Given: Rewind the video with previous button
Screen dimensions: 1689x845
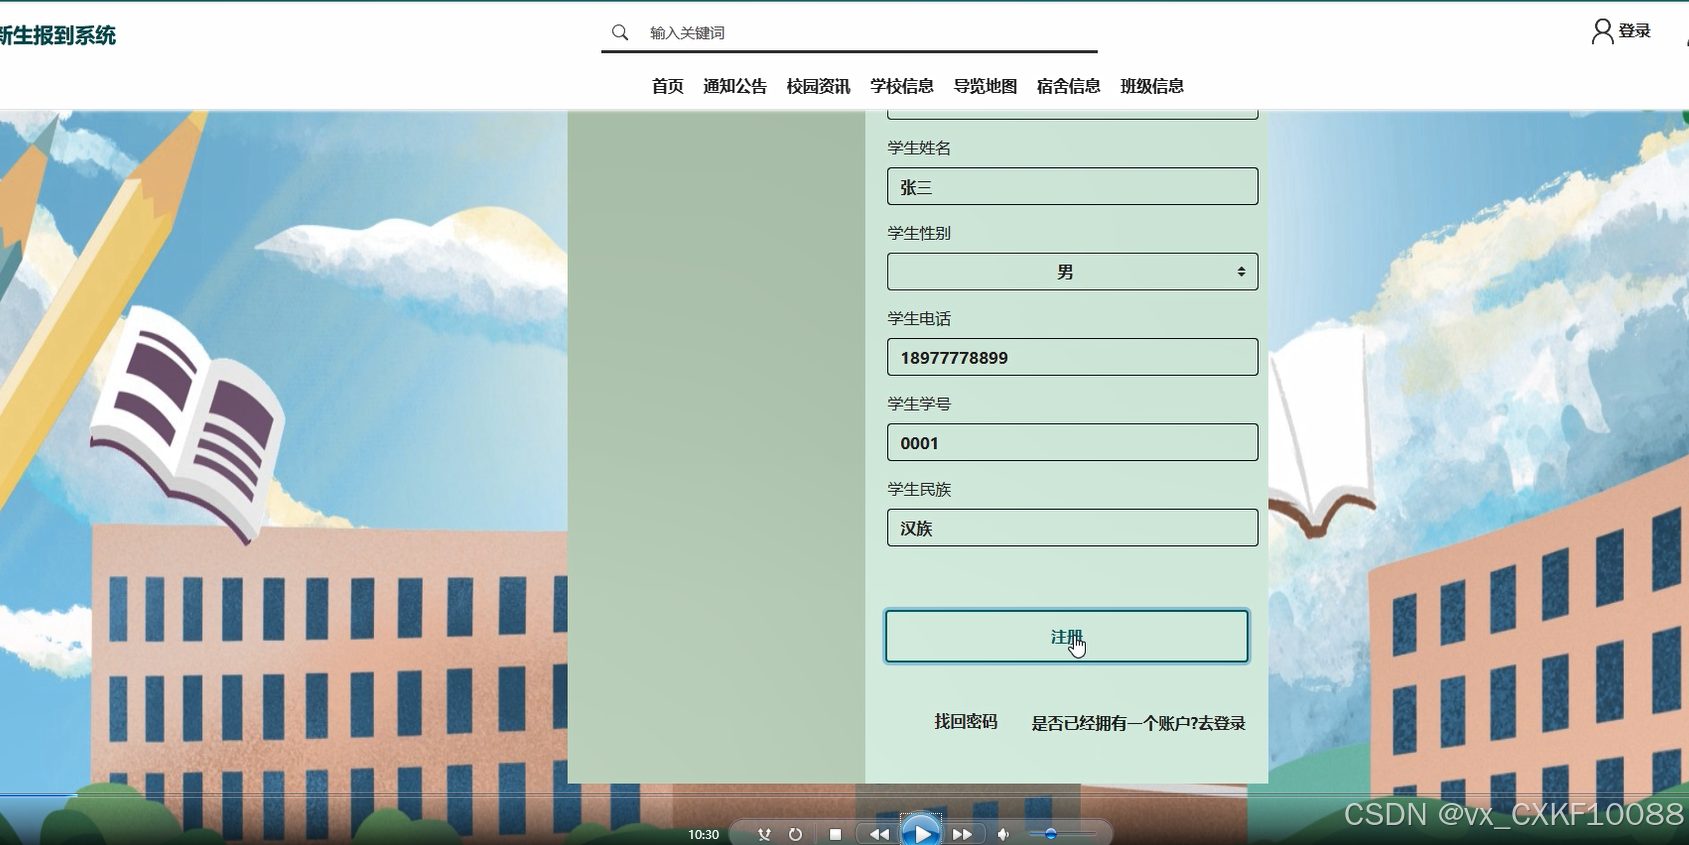Looking at the screenshot, I should pos(878,834).
